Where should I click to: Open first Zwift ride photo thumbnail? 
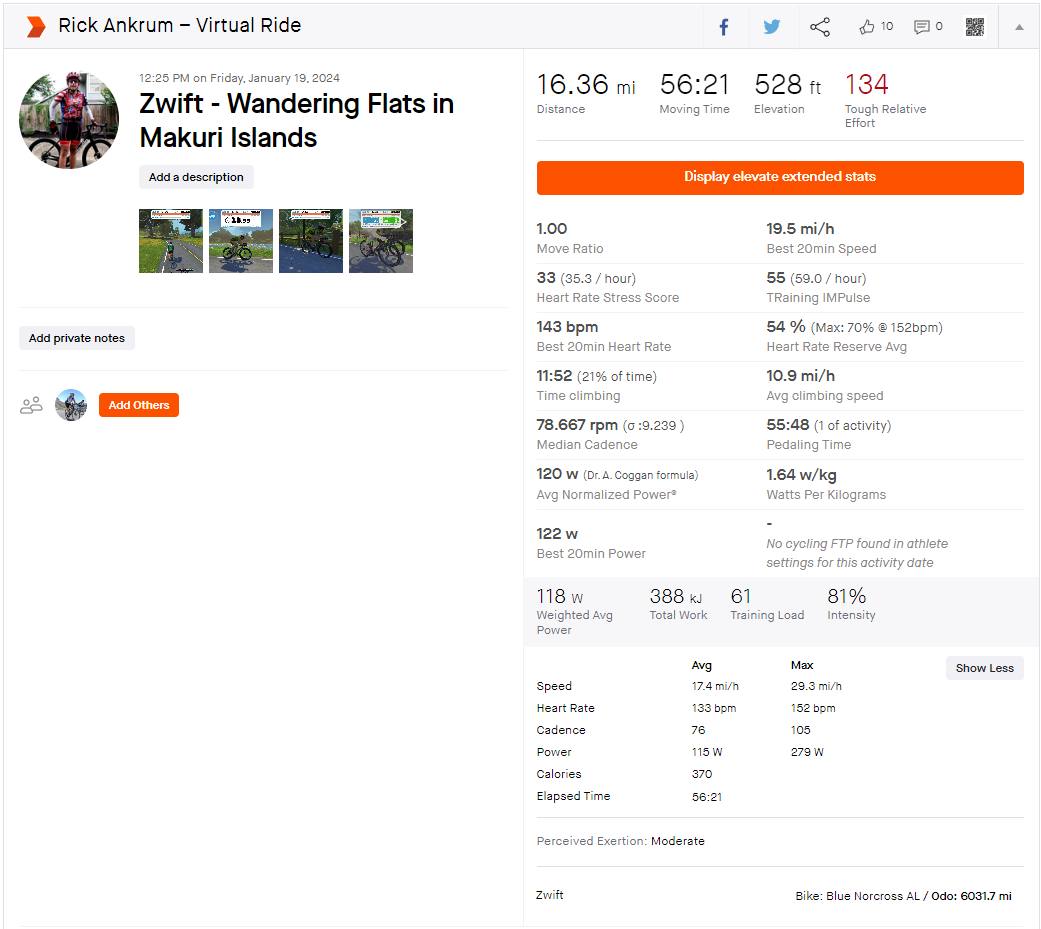pos(171,241)
